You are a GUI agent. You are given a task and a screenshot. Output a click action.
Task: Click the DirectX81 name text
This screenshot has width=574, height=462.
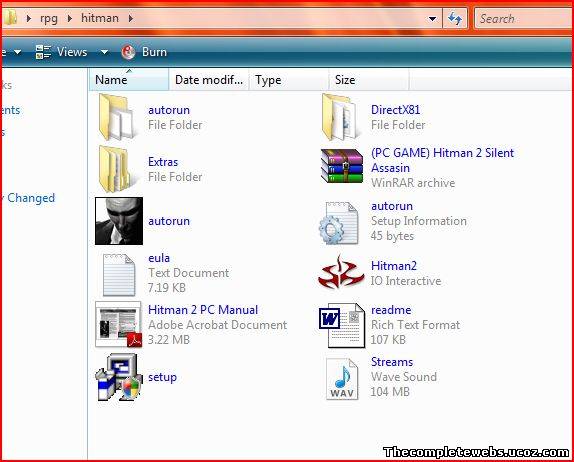pos(395,109)
